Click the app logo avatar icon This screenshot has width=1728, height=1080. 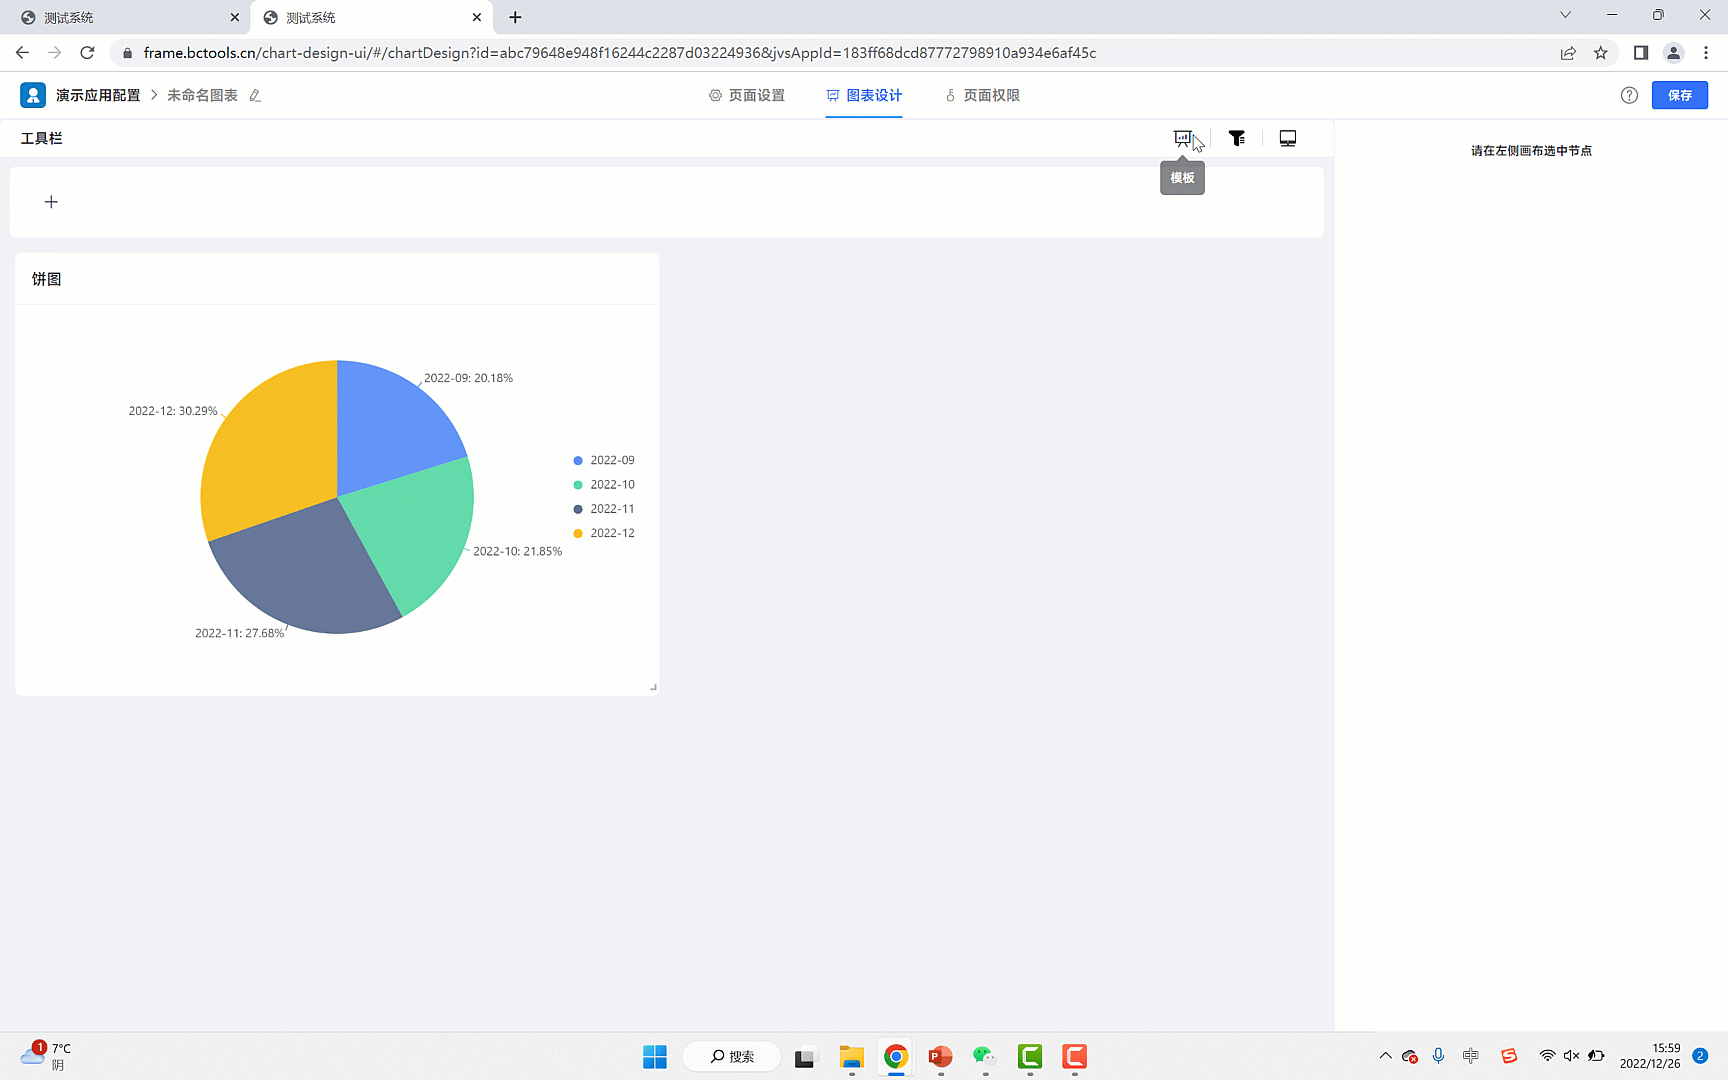[x=33, y=95]
